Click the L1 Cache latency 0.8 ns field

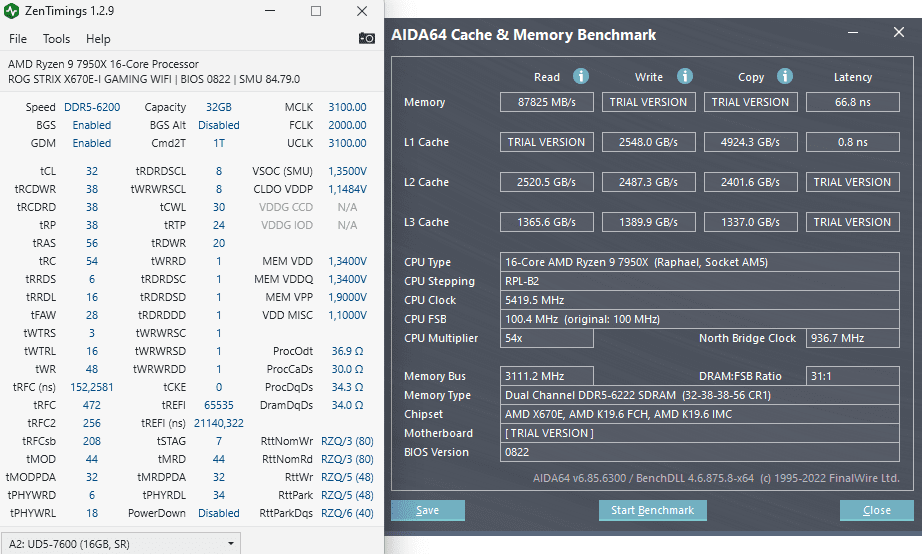[853, 142]
